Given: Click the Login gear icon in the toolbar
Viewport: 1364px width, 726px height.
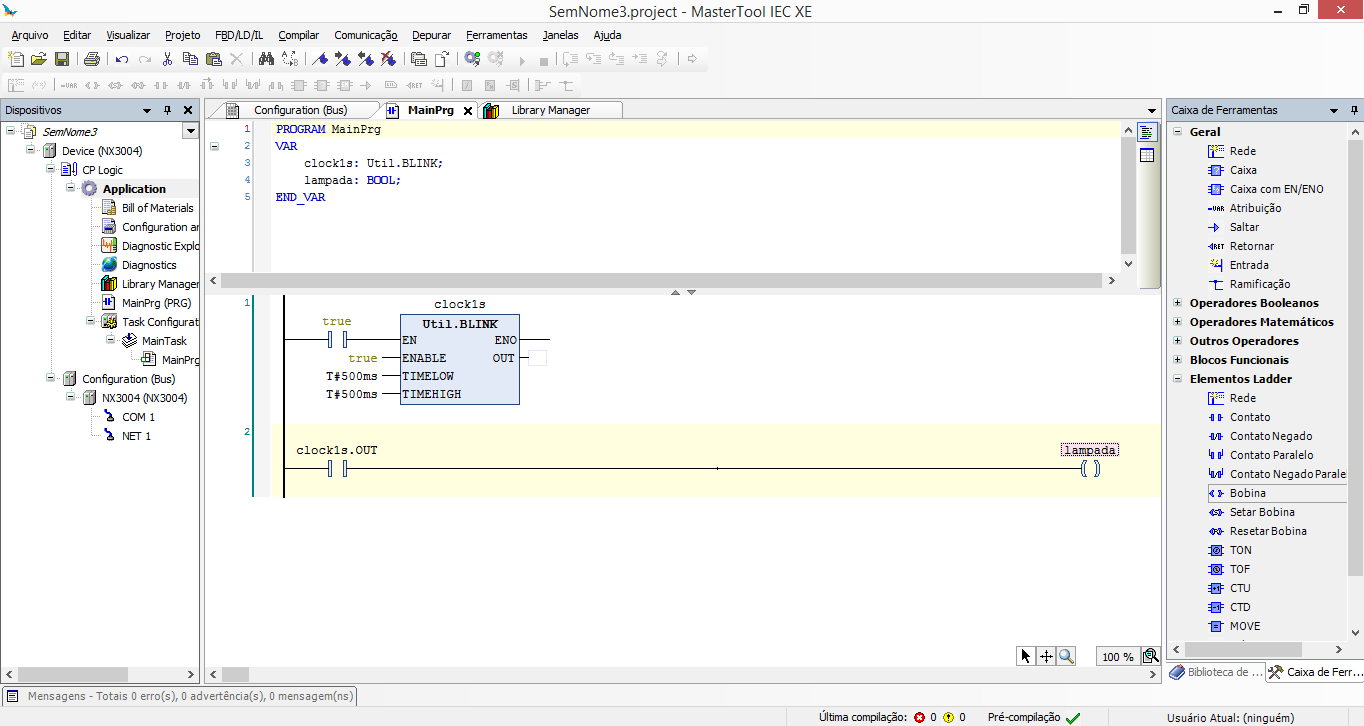Looking at the screenshot, I should pyautogui.click(x=472, y=60).
